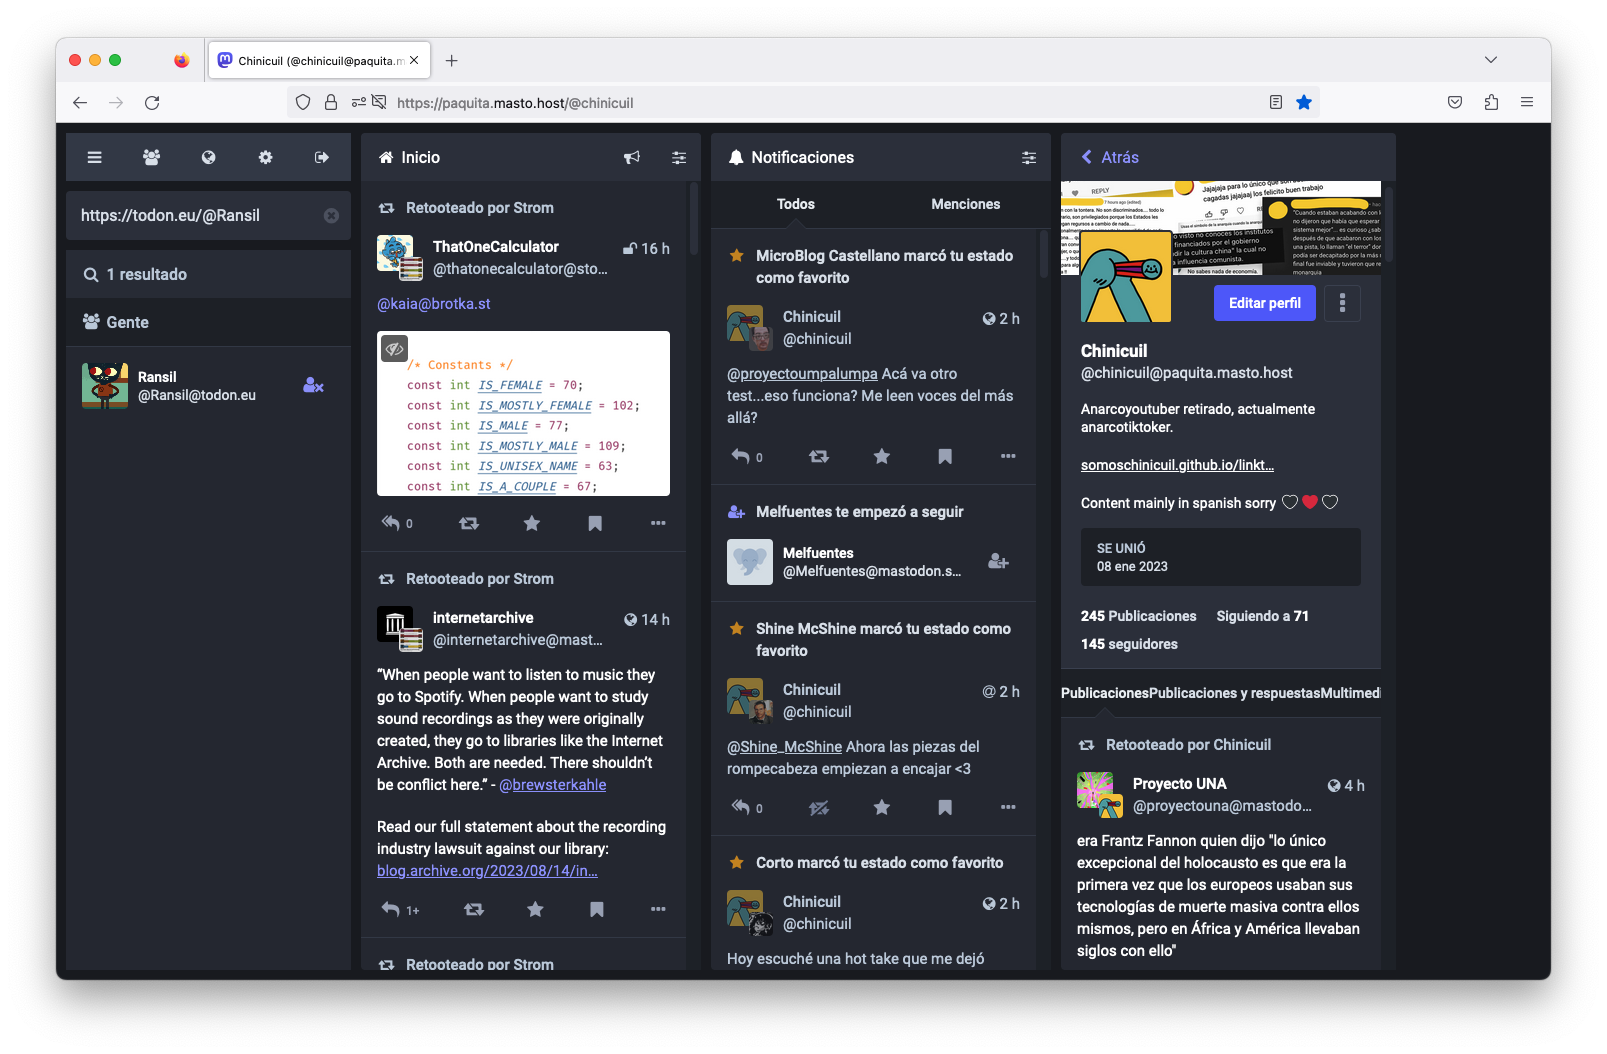Screen dimensions: 1607x1054
Task: Select the Publicaciones profile tab
Action: click(x=1105, y=693)
